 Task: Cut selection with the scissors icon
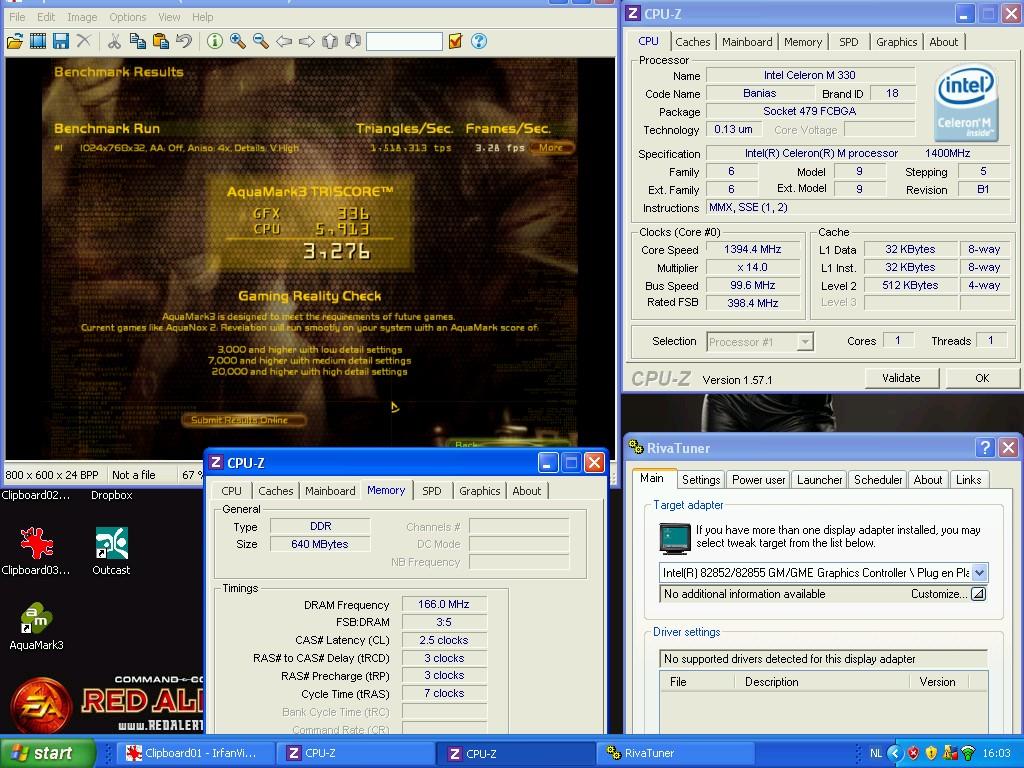click(x=114, y=42)
